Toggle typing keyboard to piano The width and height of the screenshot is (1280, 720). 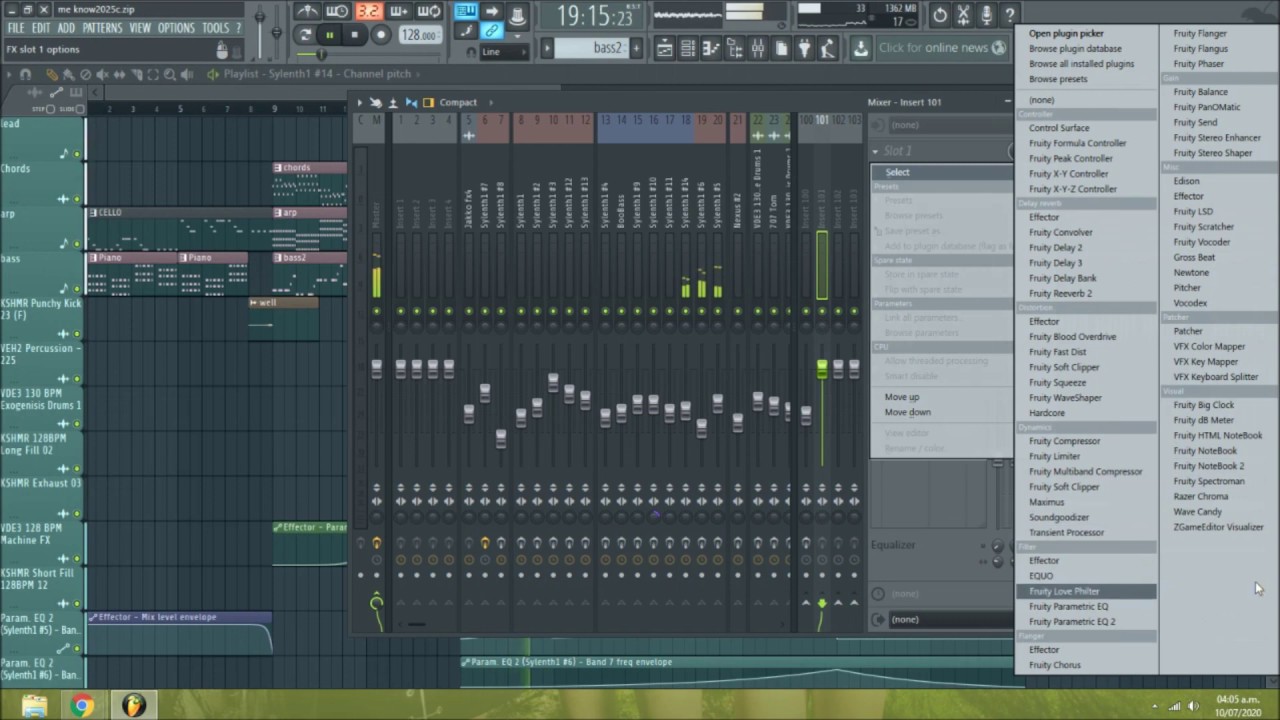(x=466, y=12)
